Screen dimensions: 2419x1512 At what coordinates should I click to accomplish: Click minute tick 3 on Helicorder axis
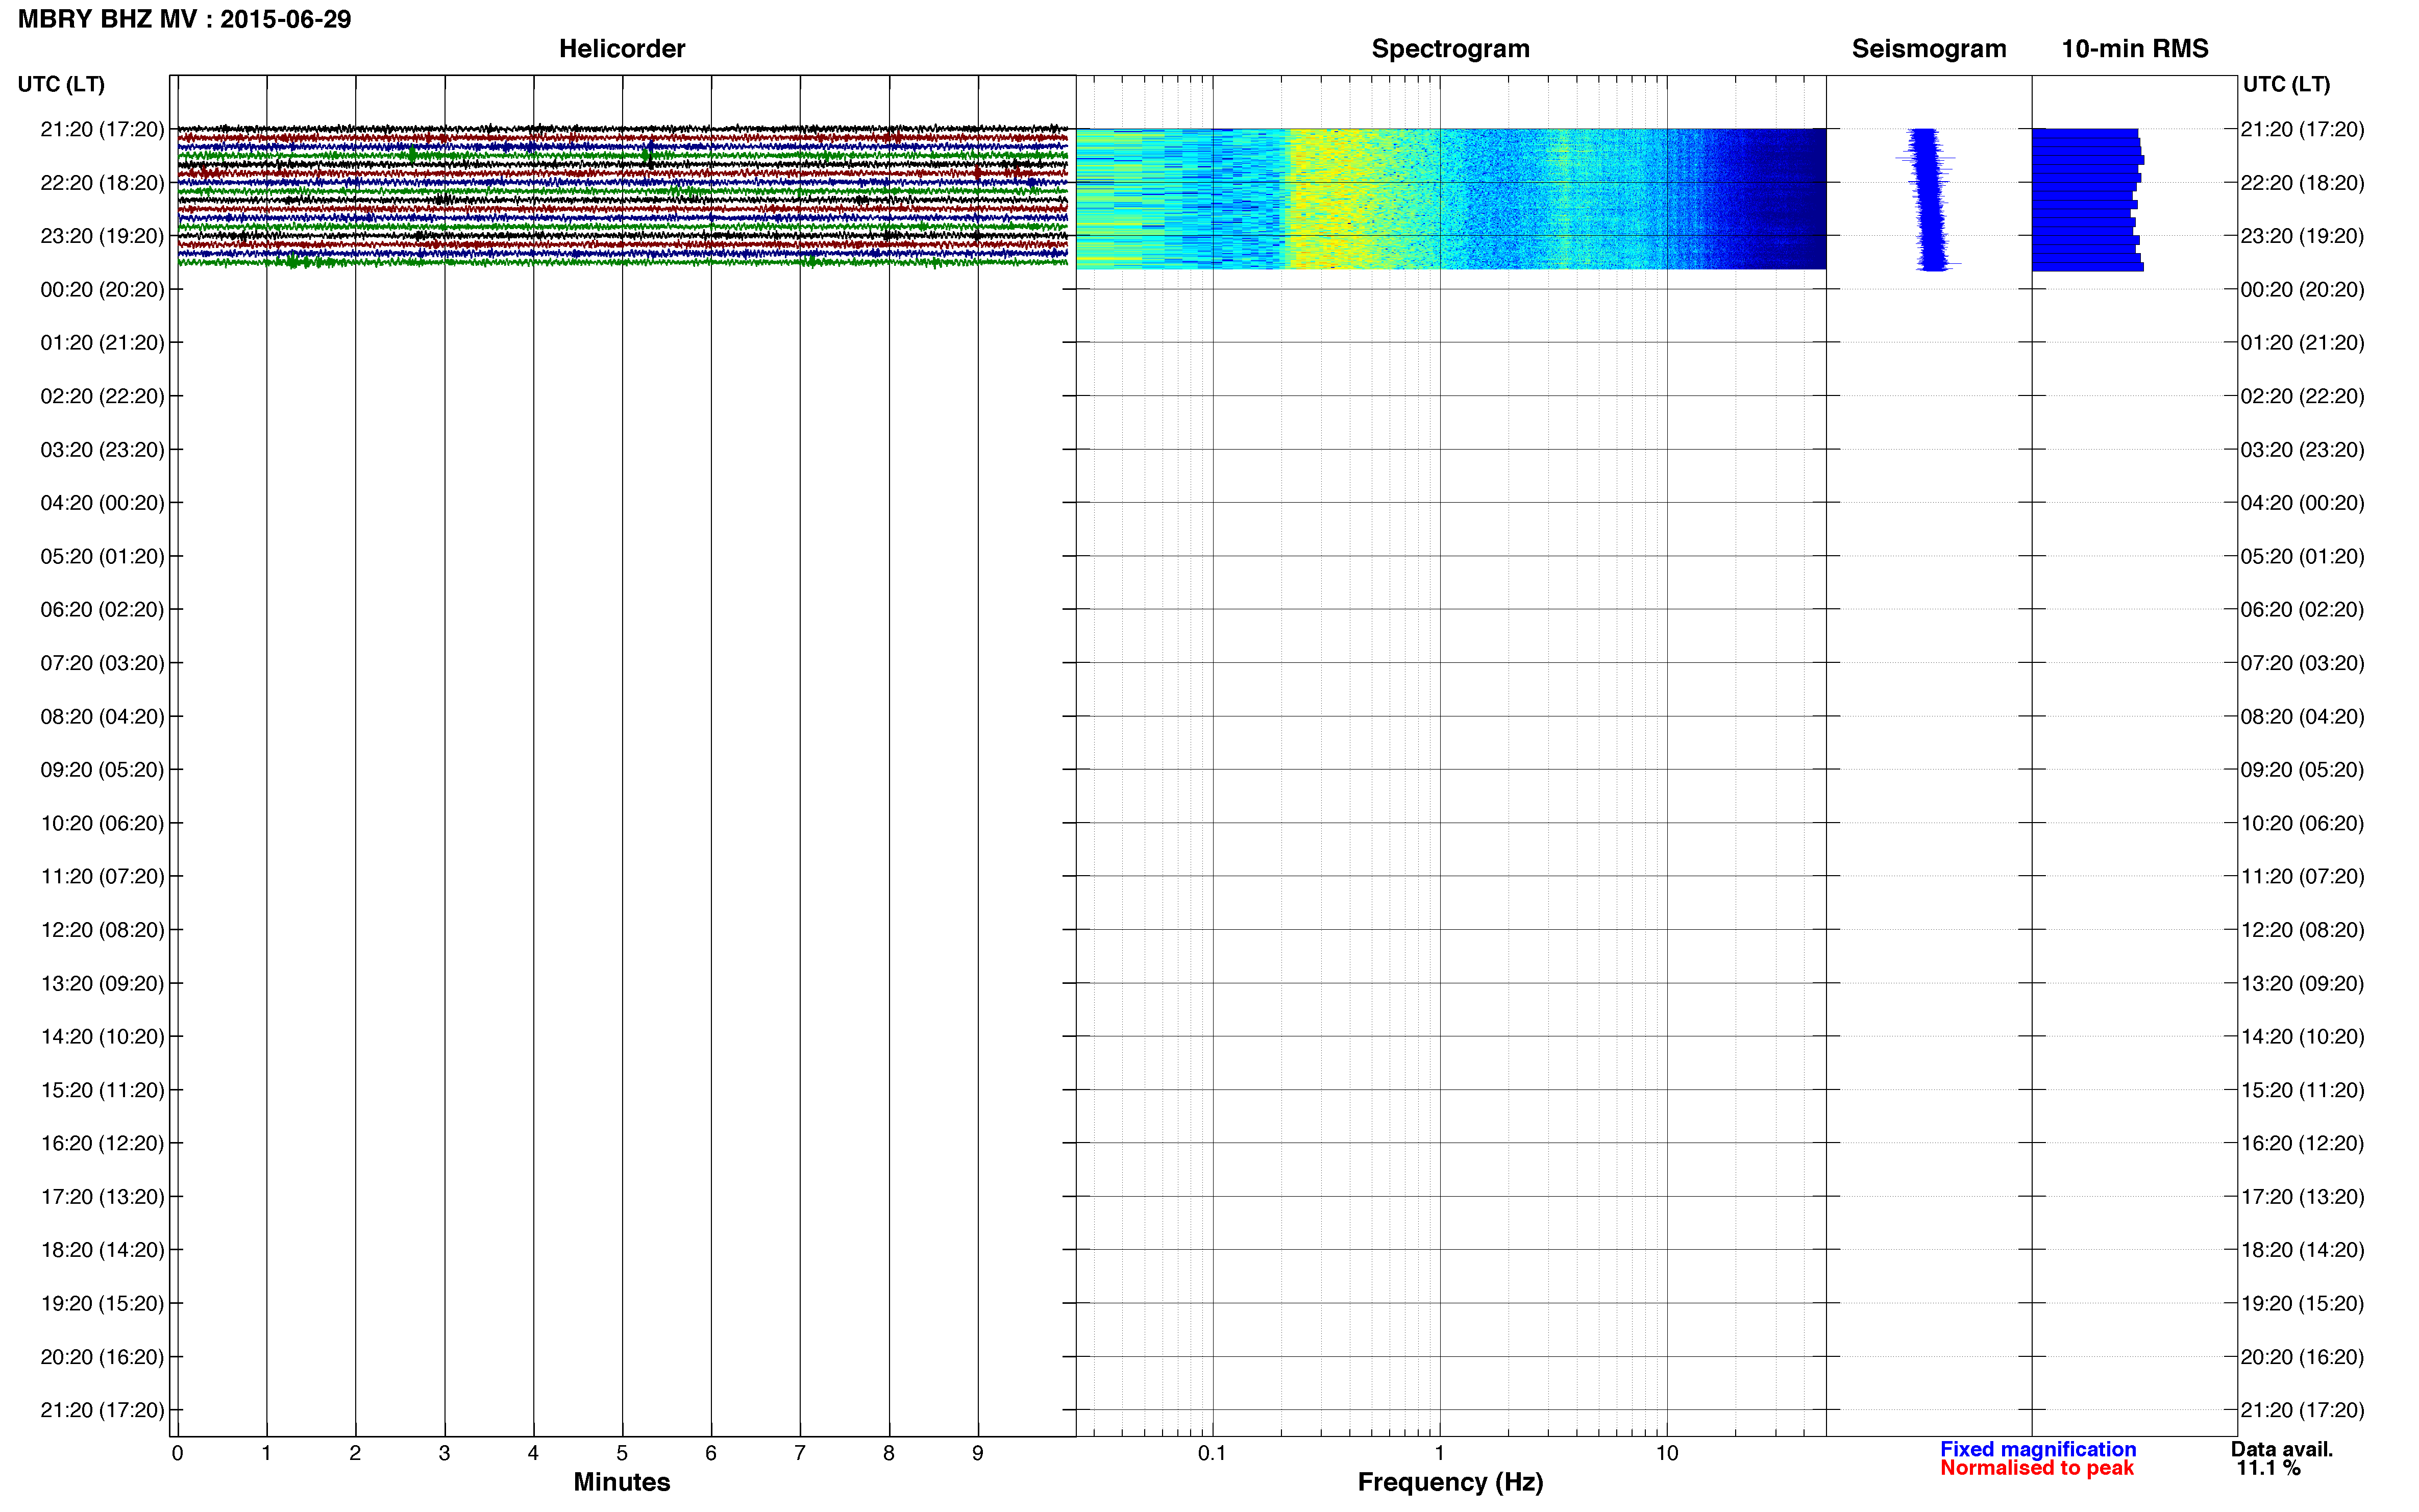pos(444,1453)
